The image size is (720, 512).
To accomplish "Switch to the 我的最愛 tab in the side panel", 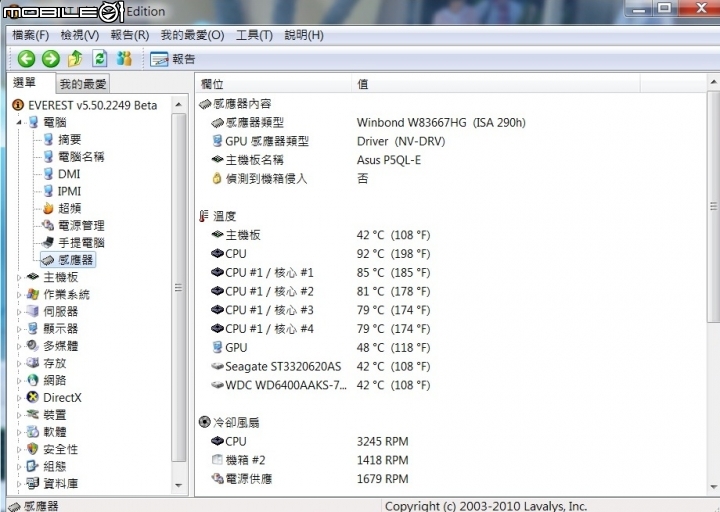I will click(x=83, y=84).
